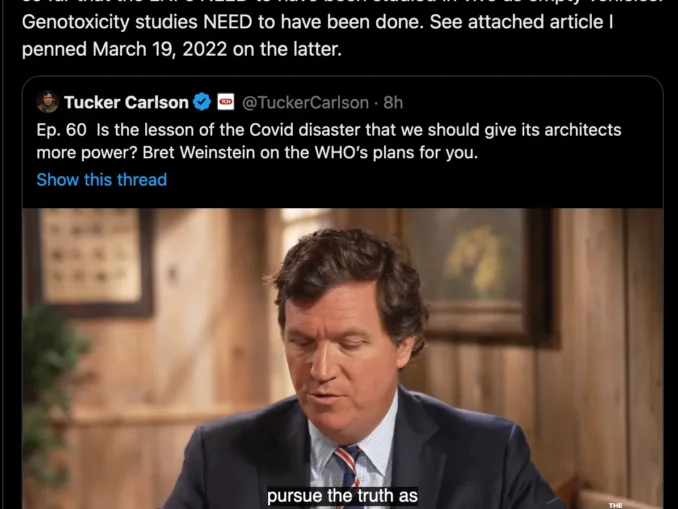Open Tucker Carlson's profile avatar
This screenshot has width=678, height=509.
pos(48,102)
